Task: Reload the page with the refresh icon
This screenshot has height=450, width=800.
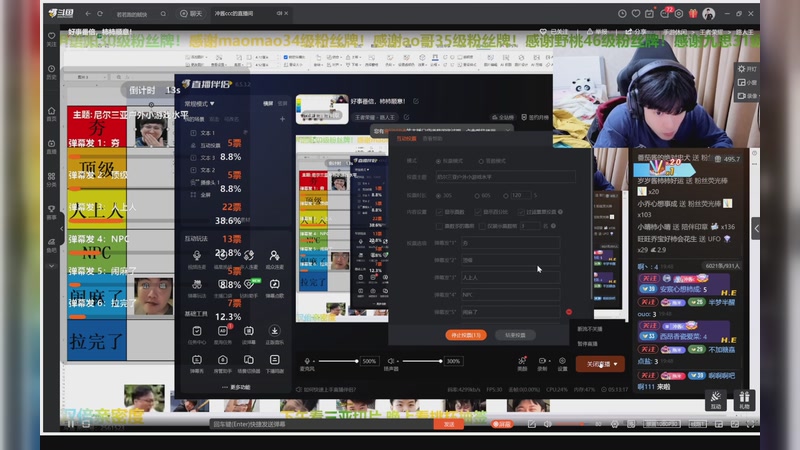Action: (x=100, y=14)
